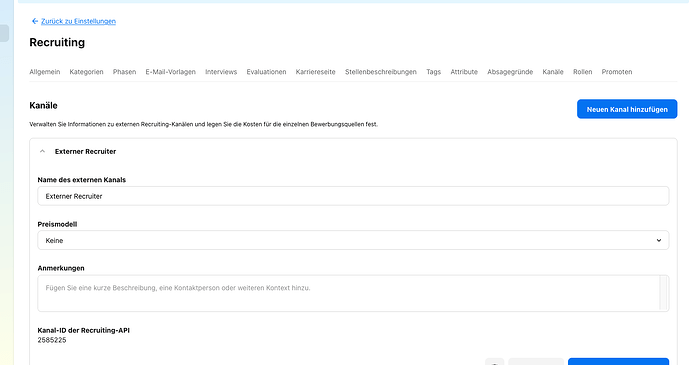
Task: Switch to the Evaluationen tab
Action: point(266,72)
